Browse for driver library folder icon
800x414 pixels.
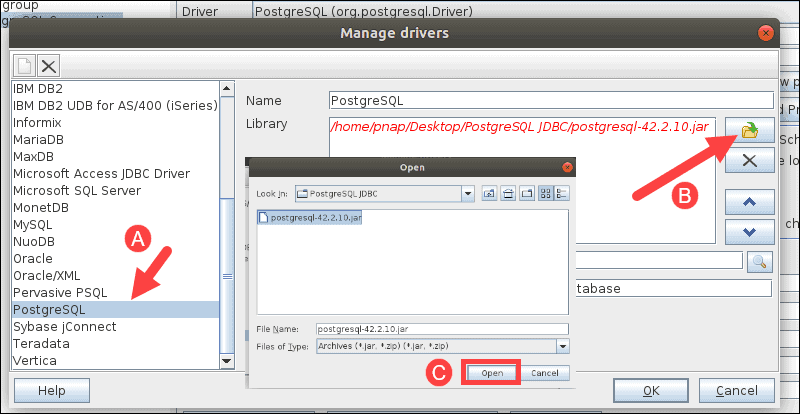pyautogui.click(x=749, y=130)
